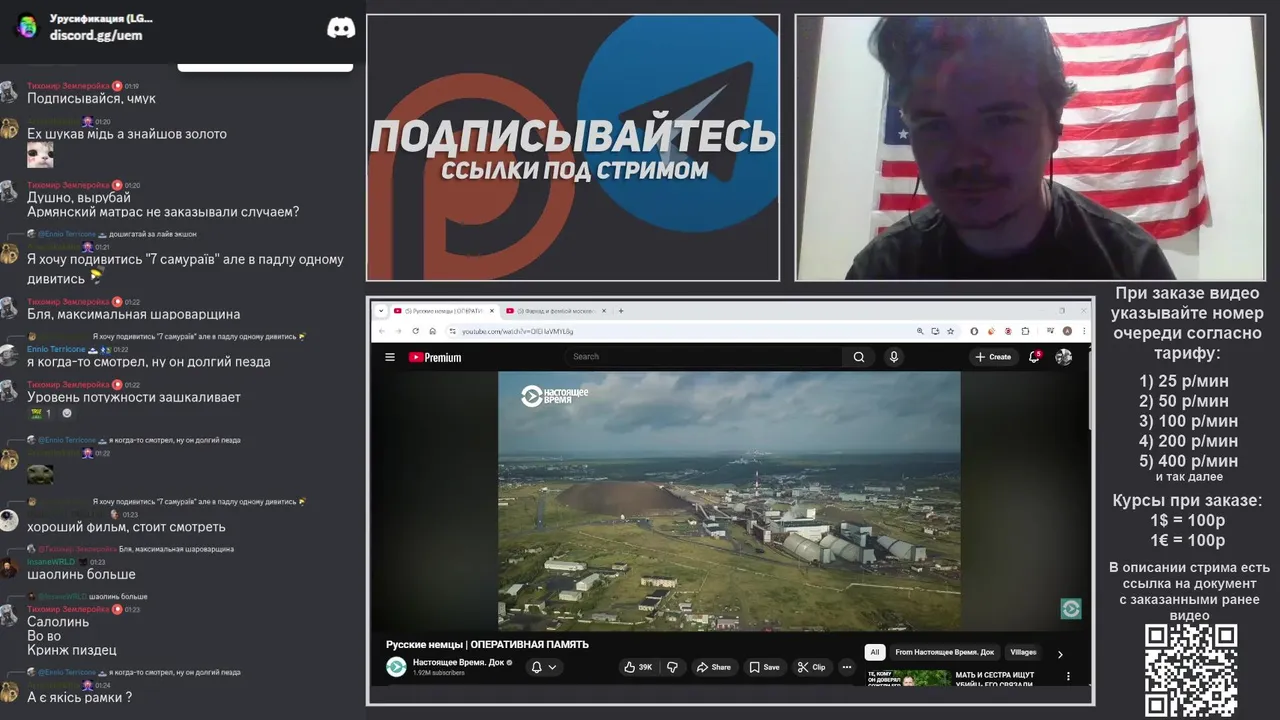
Task: Click the install/cast icon in address bar
Action: tap(935, 331)
